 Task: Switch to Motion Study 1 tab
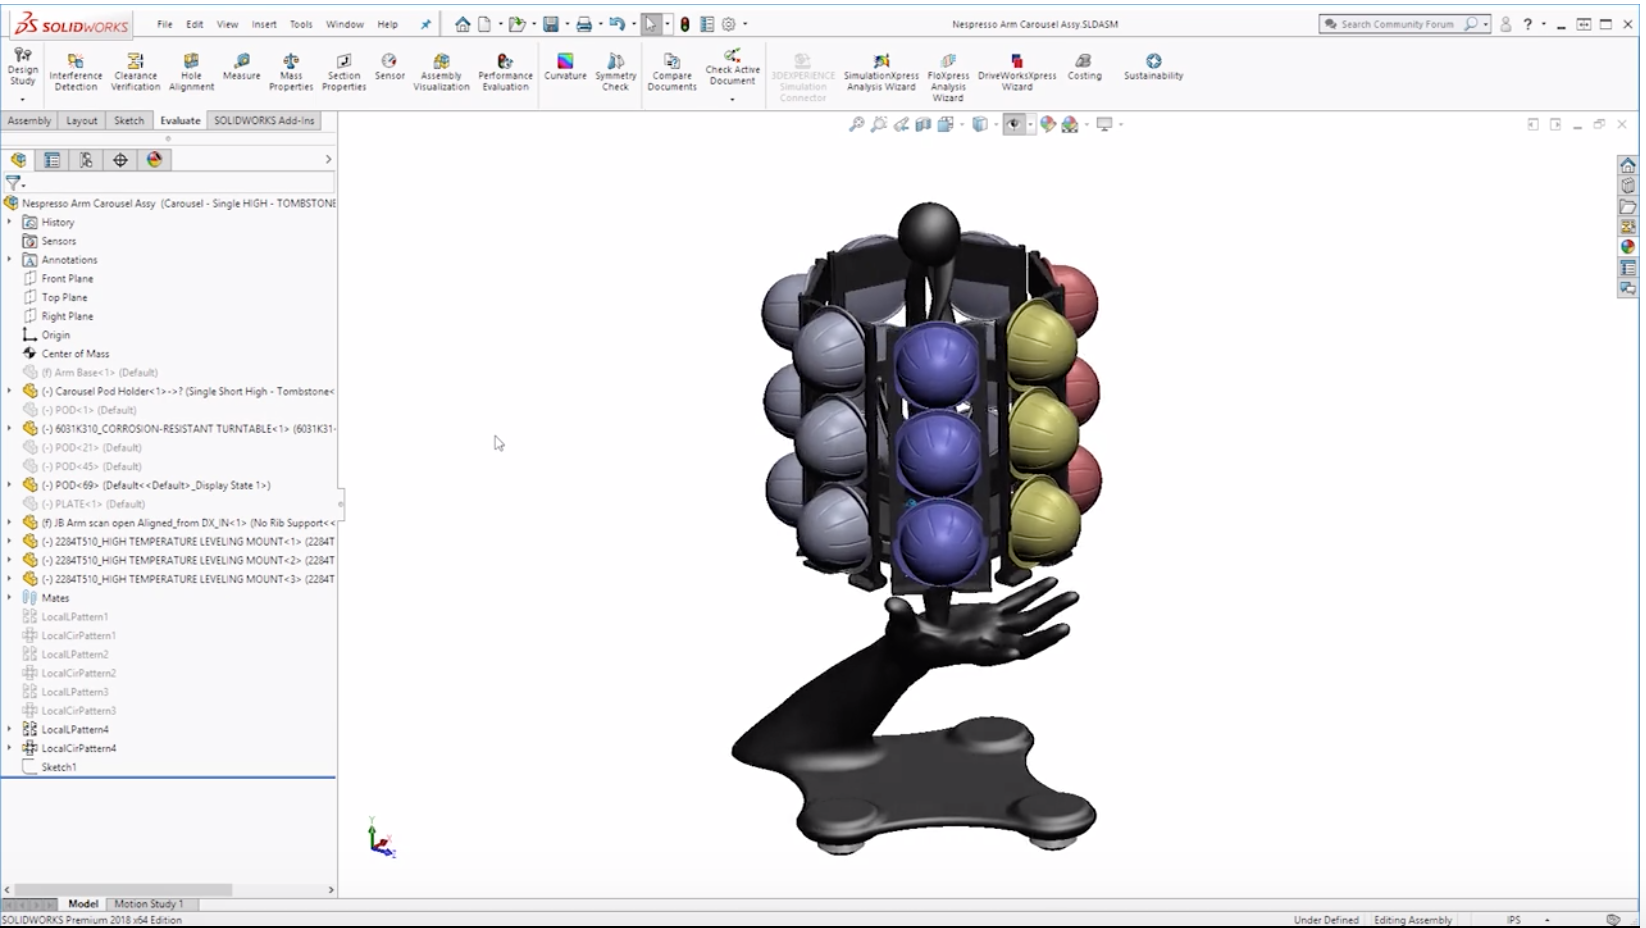[x=148, y=904]
